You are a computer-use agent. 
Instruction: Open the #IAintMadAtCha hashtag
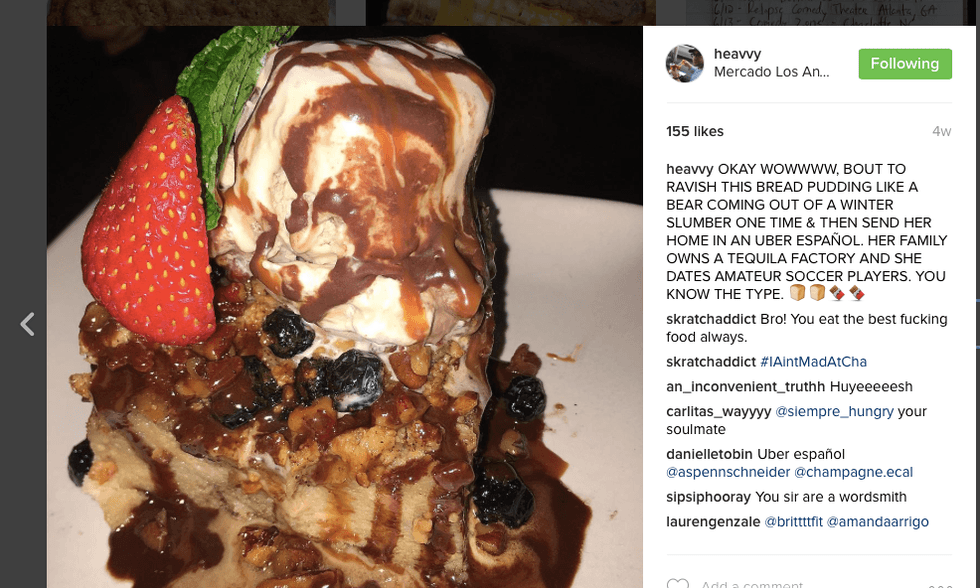click(x=813, y=362)
